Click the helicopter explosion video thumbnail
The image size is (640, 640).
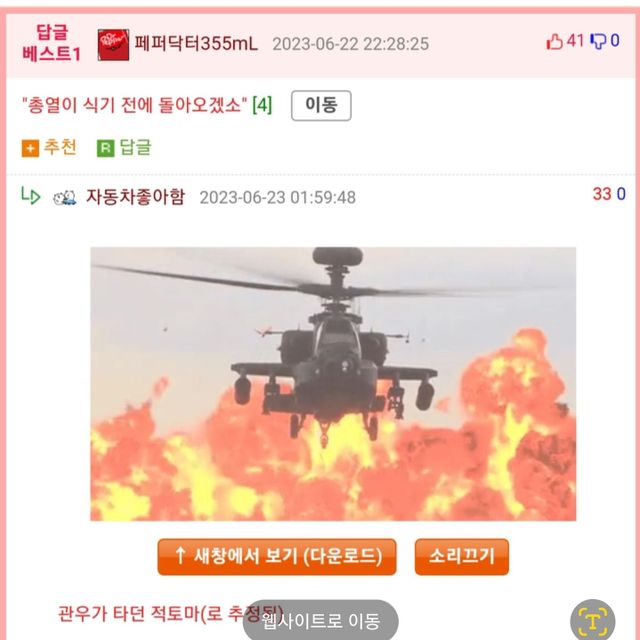[333, 384]
